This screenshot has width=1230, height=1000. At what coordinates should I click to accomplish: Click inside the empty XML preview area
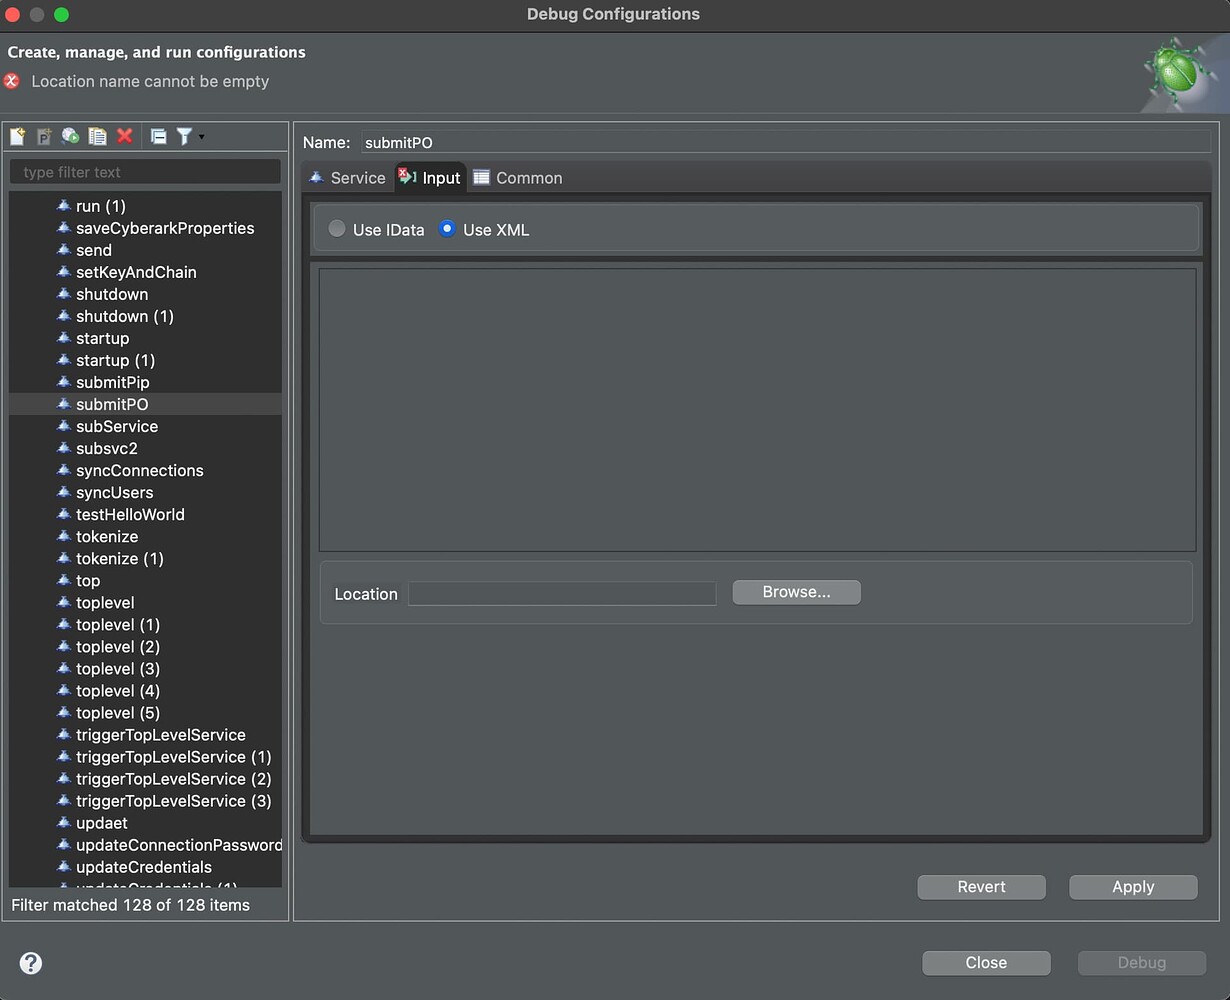pyautogui.click(x=757, y=409)
